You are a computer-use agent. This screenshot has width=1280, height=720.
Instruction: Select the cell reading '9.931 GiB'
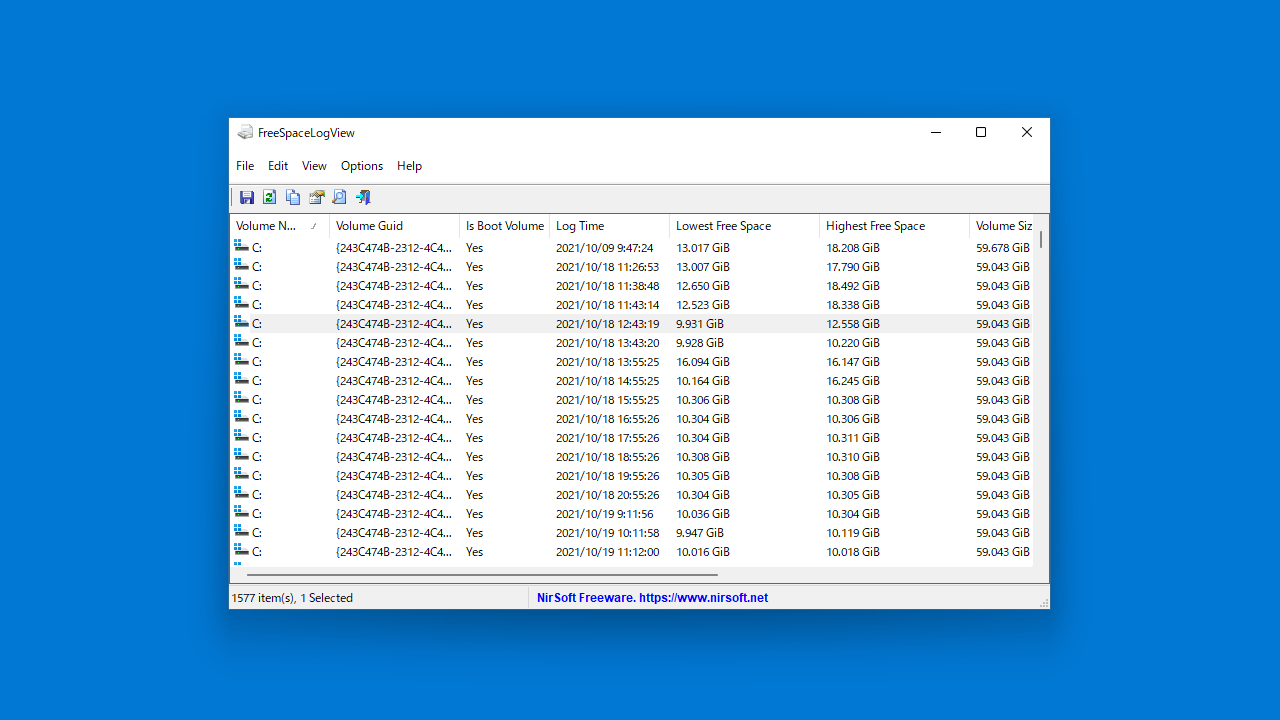tap(700, 324)
